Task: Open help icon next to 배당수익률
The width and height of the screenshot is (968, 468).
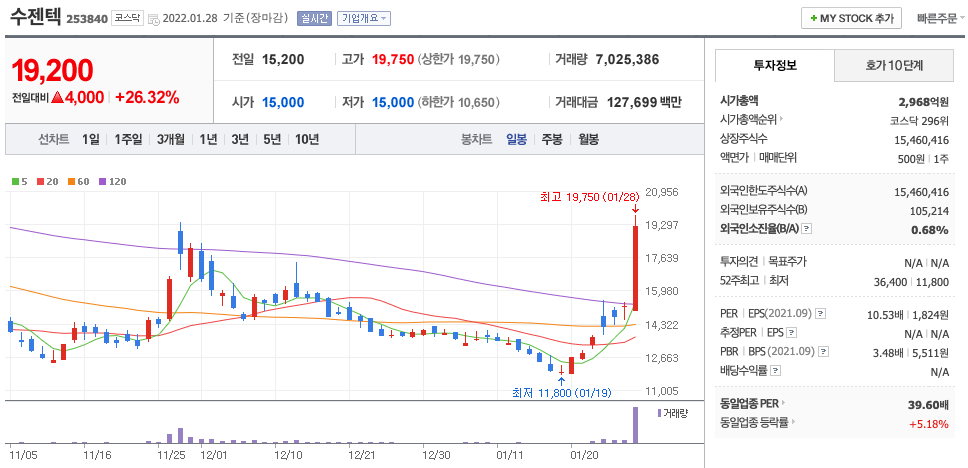Action: [x=776, y=371]
